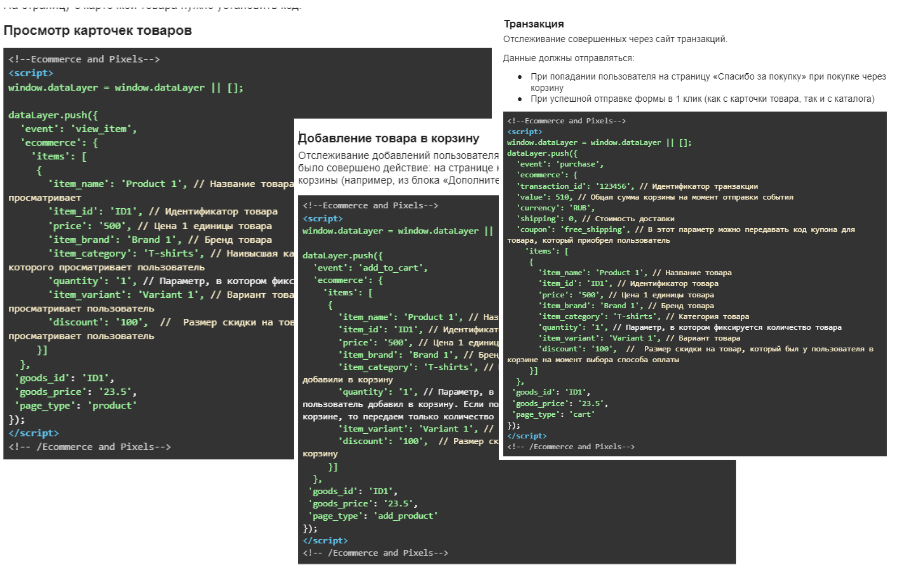Click the heading 'Просмотр карточек товаров'
This screenshot has height=569, width=907.
pyautogui.click(x=97, y=31)
